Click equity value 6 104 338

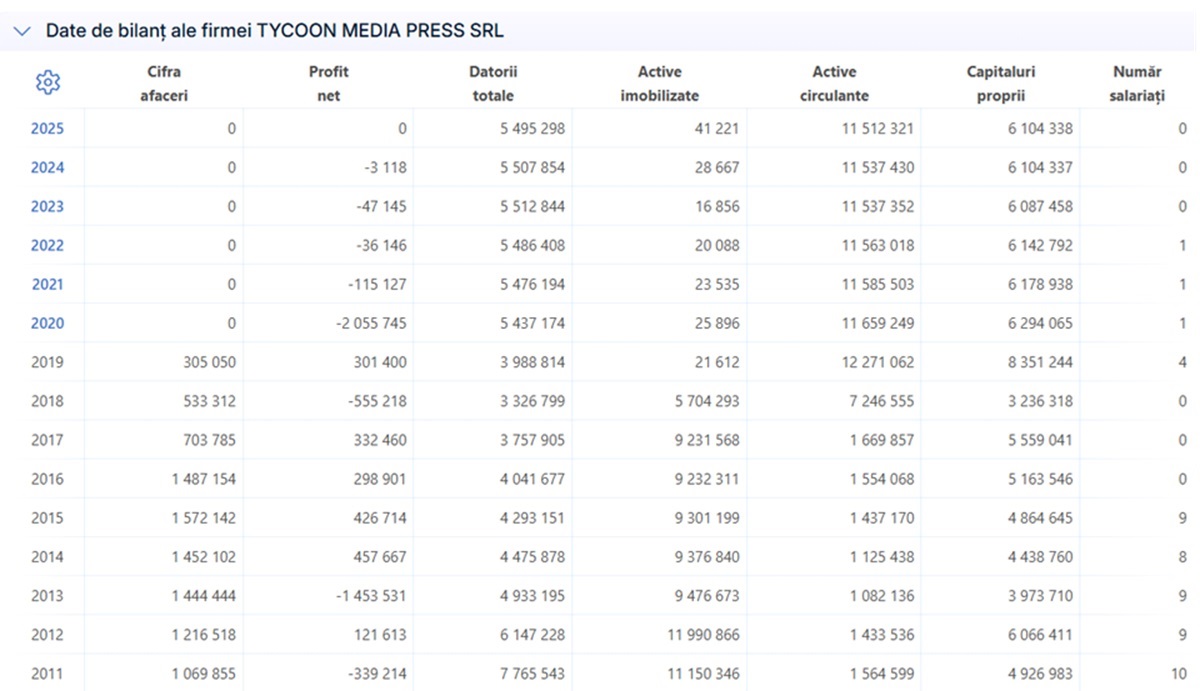click(x=1040, y=128)
